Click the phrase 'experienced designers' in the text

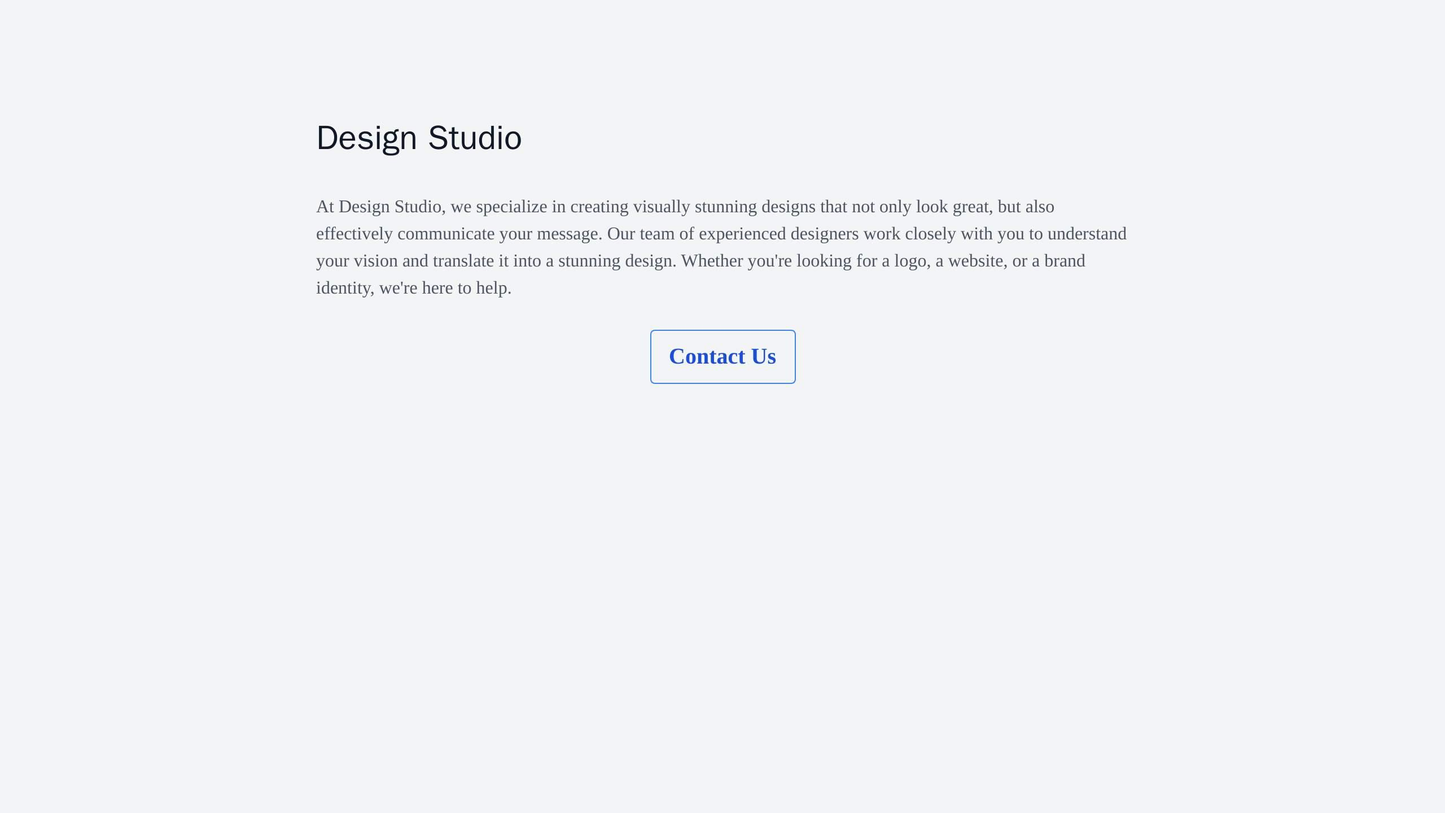(x=772, y=233)
